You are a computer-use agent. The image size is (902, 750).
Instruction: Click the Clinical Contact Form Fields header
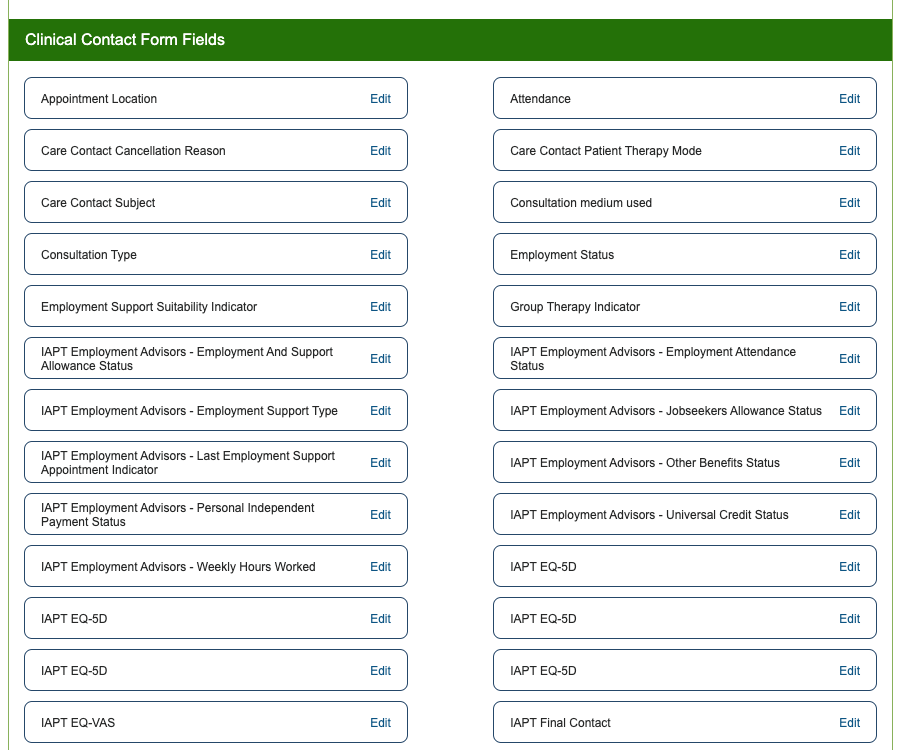[x=125, y=40]
